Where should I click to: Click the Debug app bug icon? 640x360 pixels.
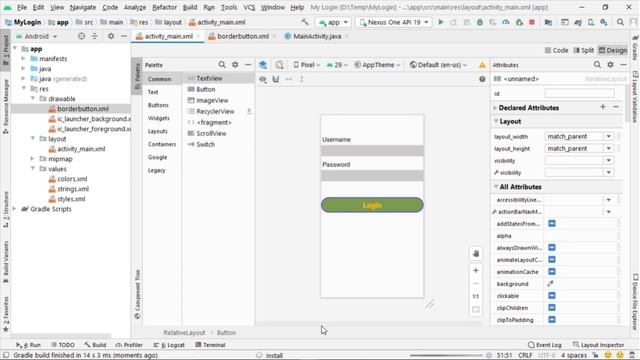[480, 22]
